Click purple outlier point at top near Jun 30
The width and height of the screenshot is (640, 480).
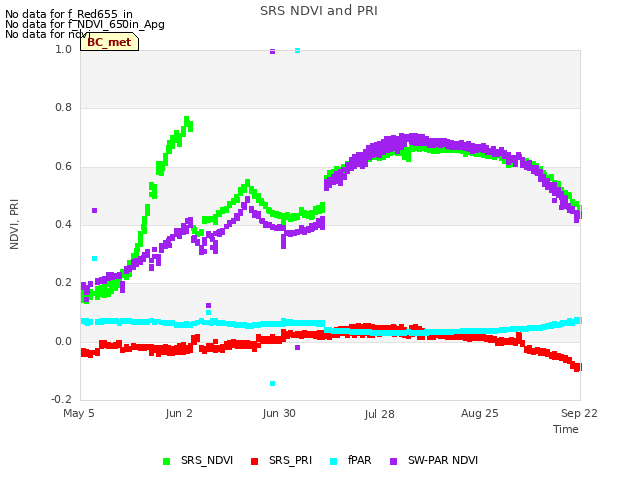click(273, 51)
